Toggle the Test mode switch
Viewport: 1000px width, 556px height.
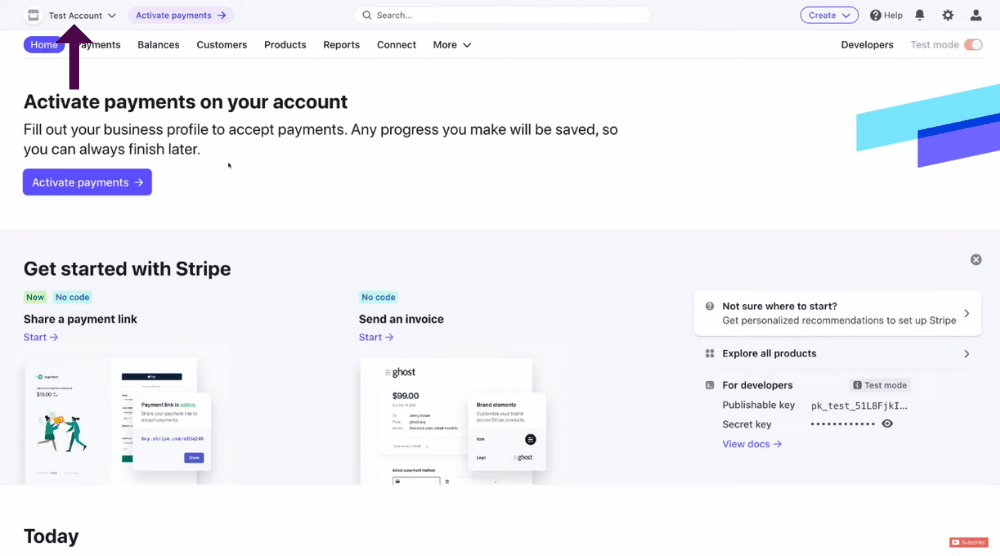click(973, 45)
